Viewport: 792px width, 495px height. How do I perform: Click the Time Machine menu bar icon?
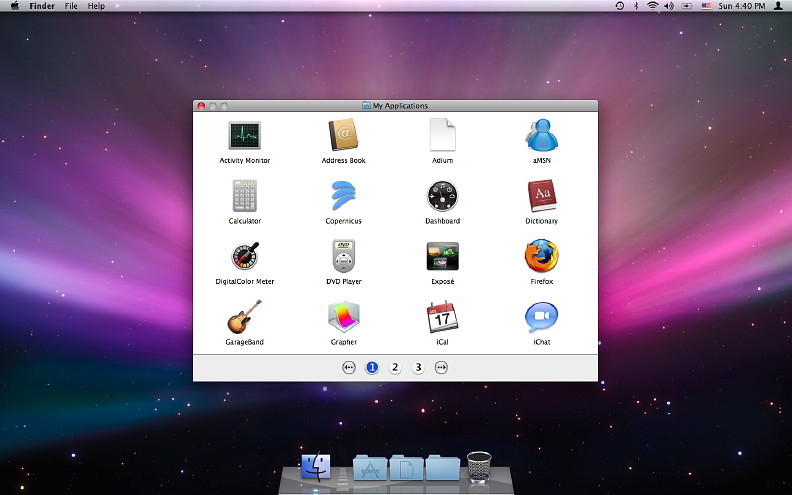(x=620, y=6)
